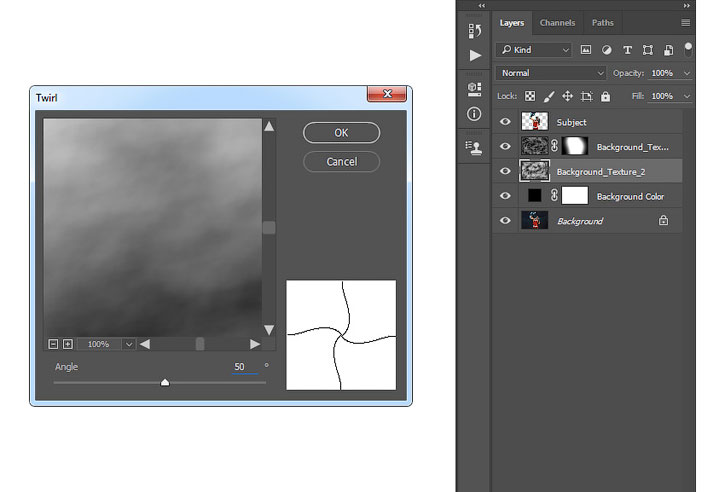725x492 pixels.
Task: Open Twirl preview zoom percentage dropdown
Action: (x=129, y=344)
